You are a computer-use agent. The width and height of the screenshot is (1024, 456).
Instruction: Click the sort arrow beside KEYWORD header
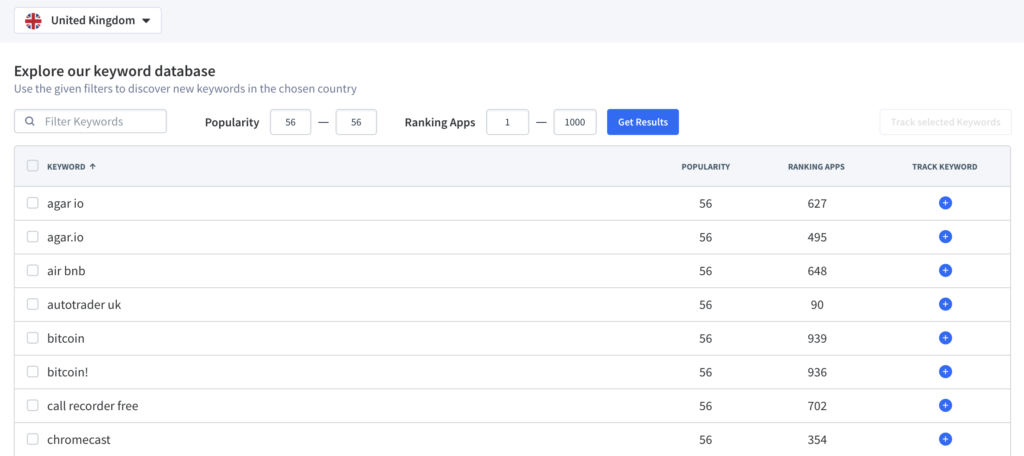(x=93, y=167)
